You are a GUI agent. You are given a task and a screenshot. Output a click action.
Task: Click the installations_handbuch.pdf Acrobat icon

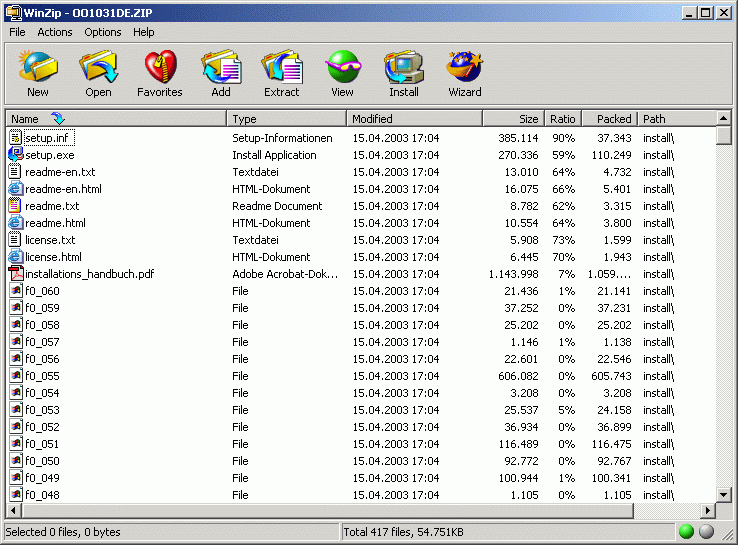pos(16,273)
